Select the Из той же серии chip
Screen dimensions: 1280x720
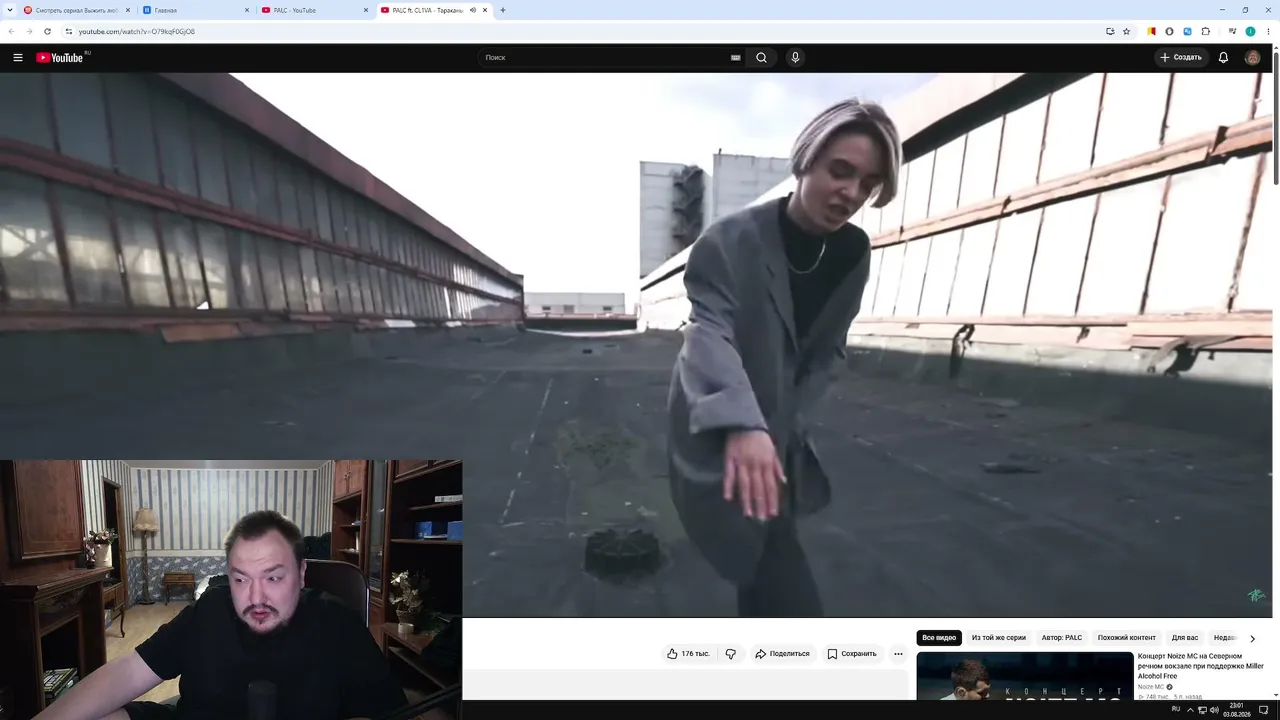pos(999,638)
